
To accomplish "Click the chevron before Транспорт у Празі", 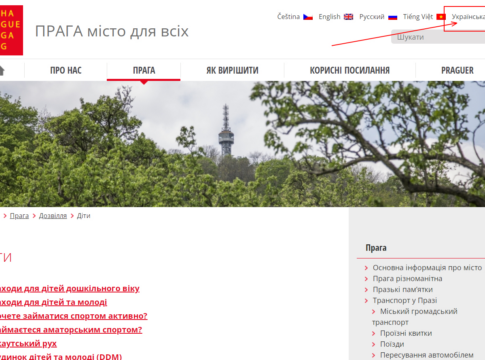I will 366,301.
